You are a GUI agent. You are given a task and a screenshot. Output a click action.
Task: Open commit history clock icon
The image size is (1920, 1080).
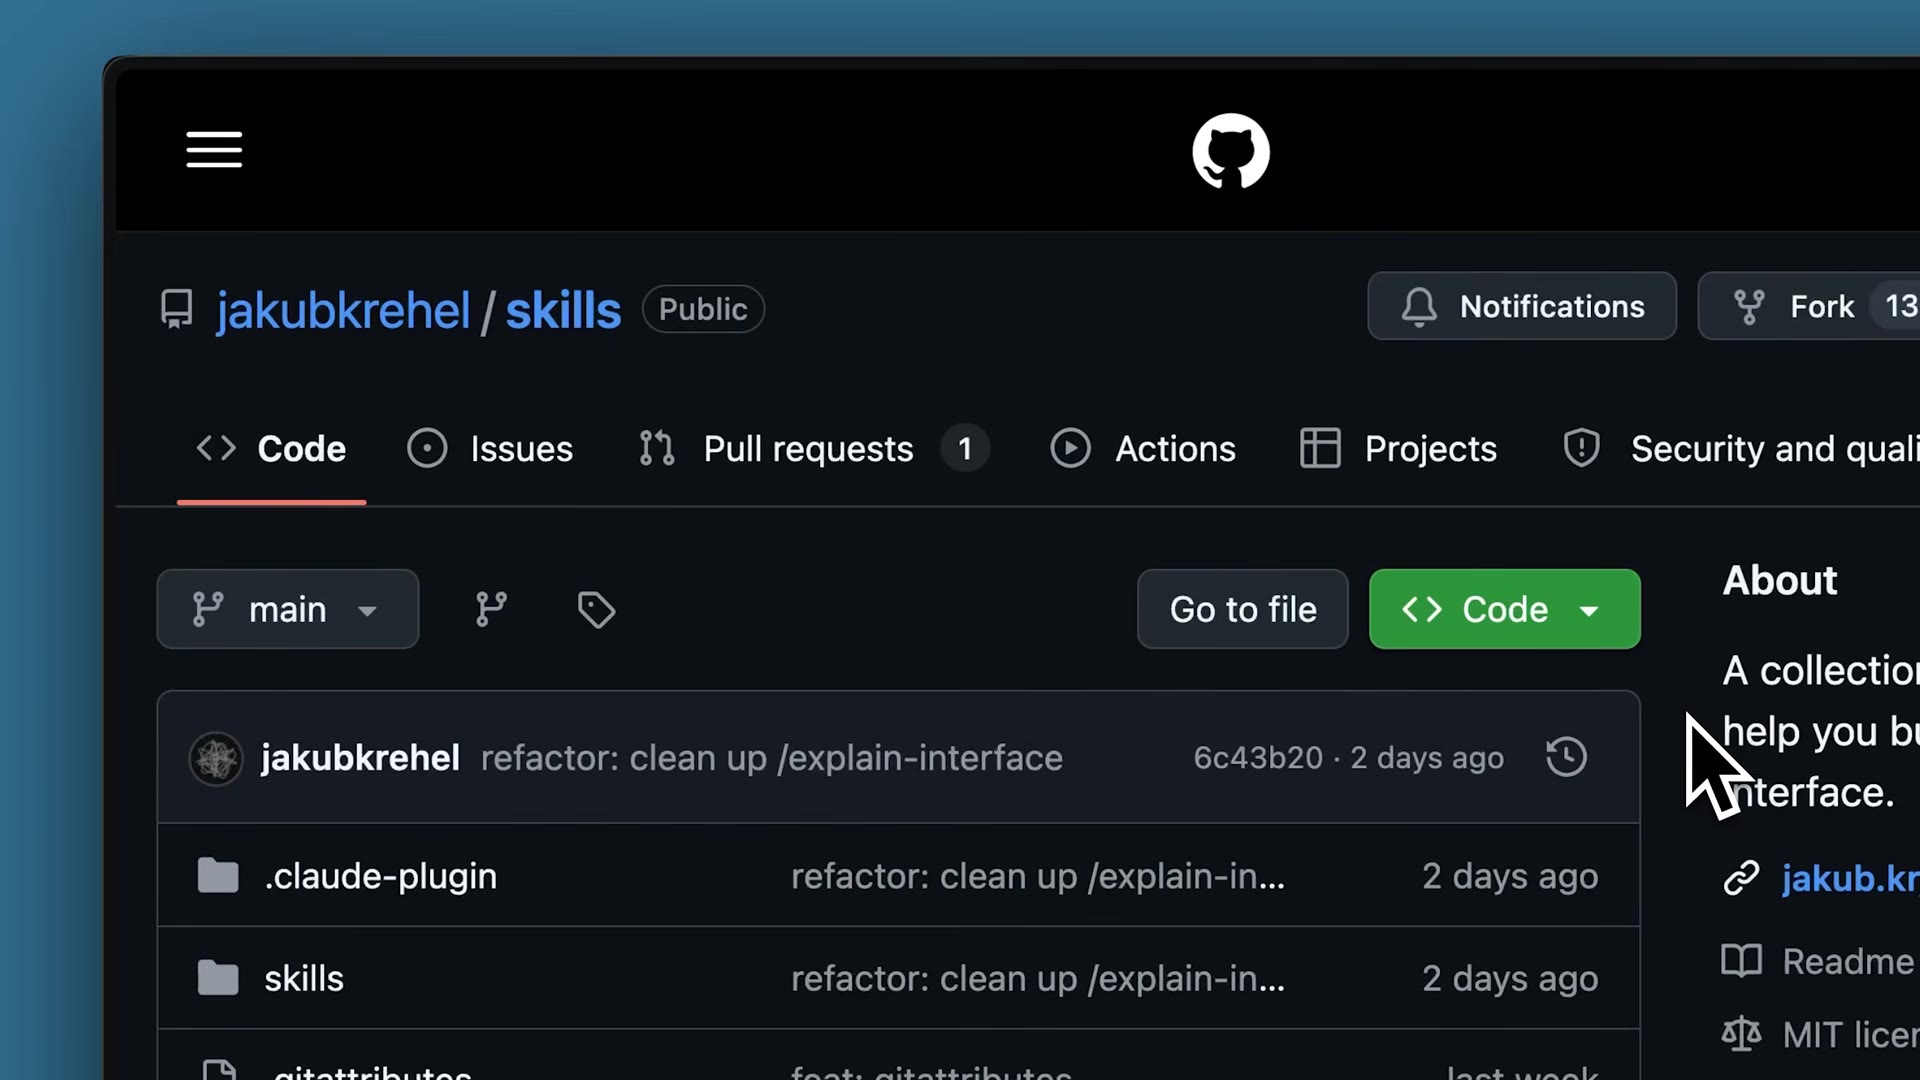point(1566,757)
